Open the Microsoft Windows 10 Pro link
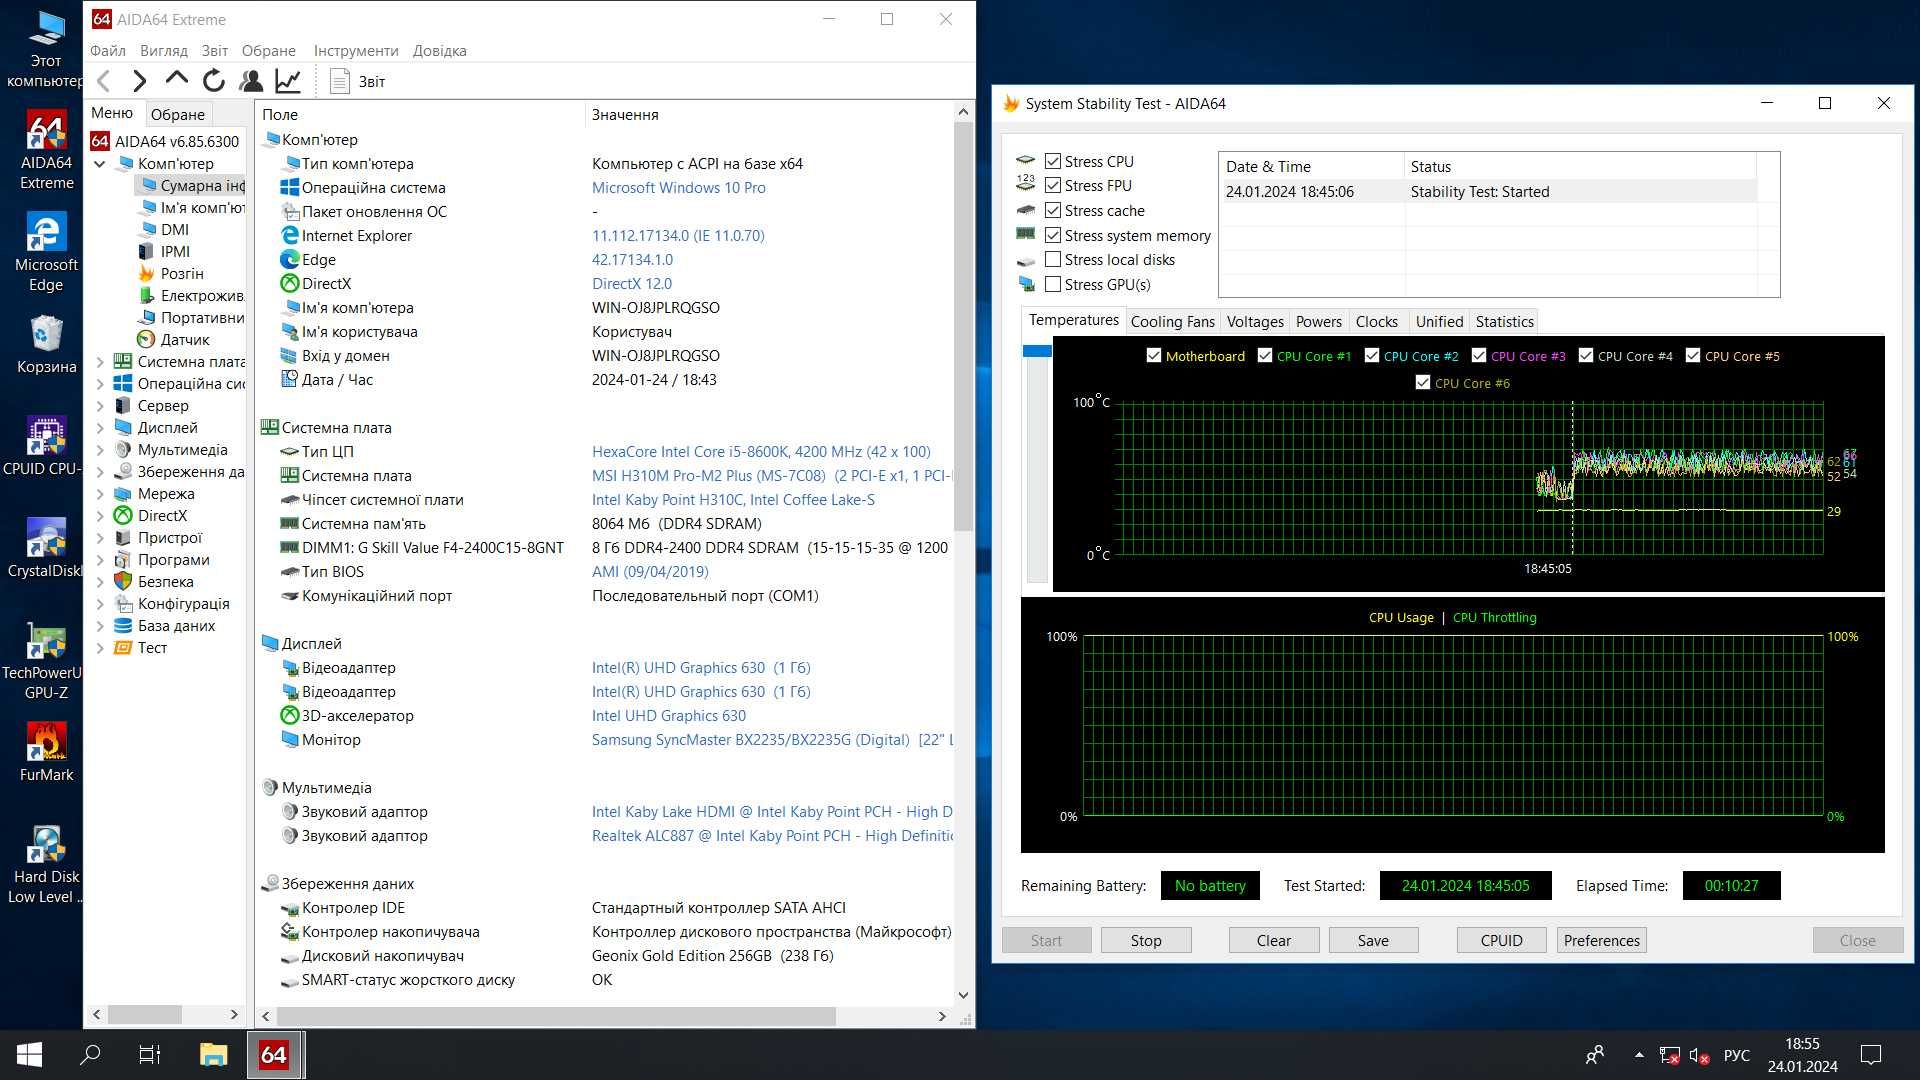The image size is (1920, 1080). [678, 187]
